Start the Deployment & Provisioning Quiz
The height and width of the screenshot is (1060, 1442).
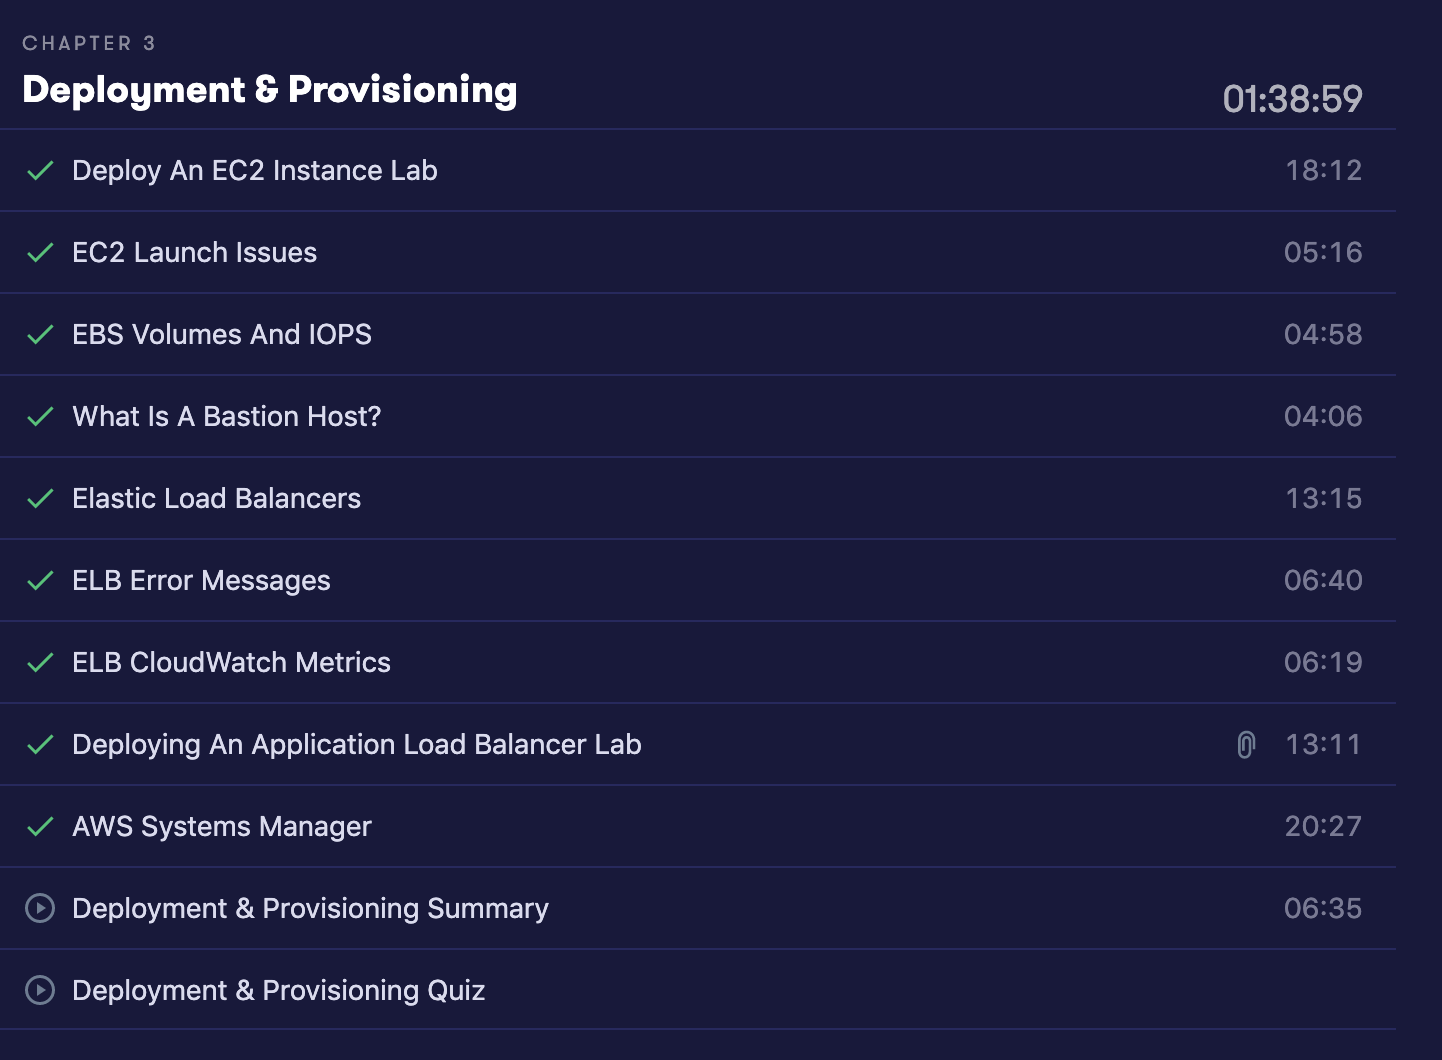click(x=279, y=990)
